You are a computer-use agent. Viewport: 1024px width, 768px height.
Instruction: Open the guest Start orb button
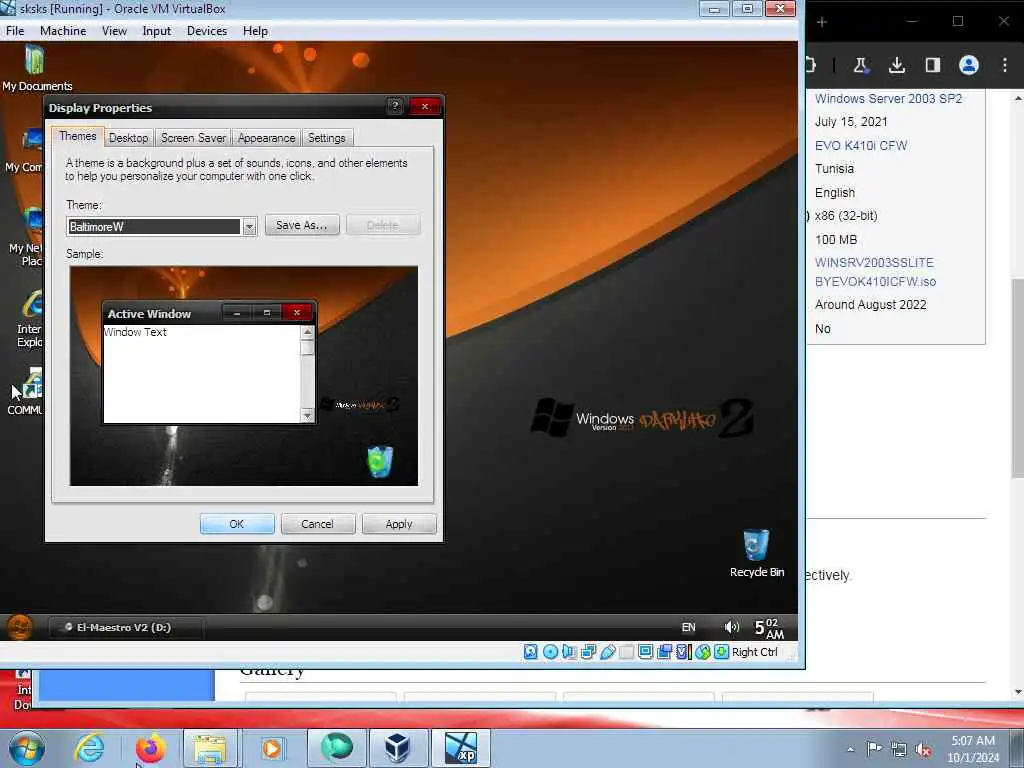click(20, 627)
